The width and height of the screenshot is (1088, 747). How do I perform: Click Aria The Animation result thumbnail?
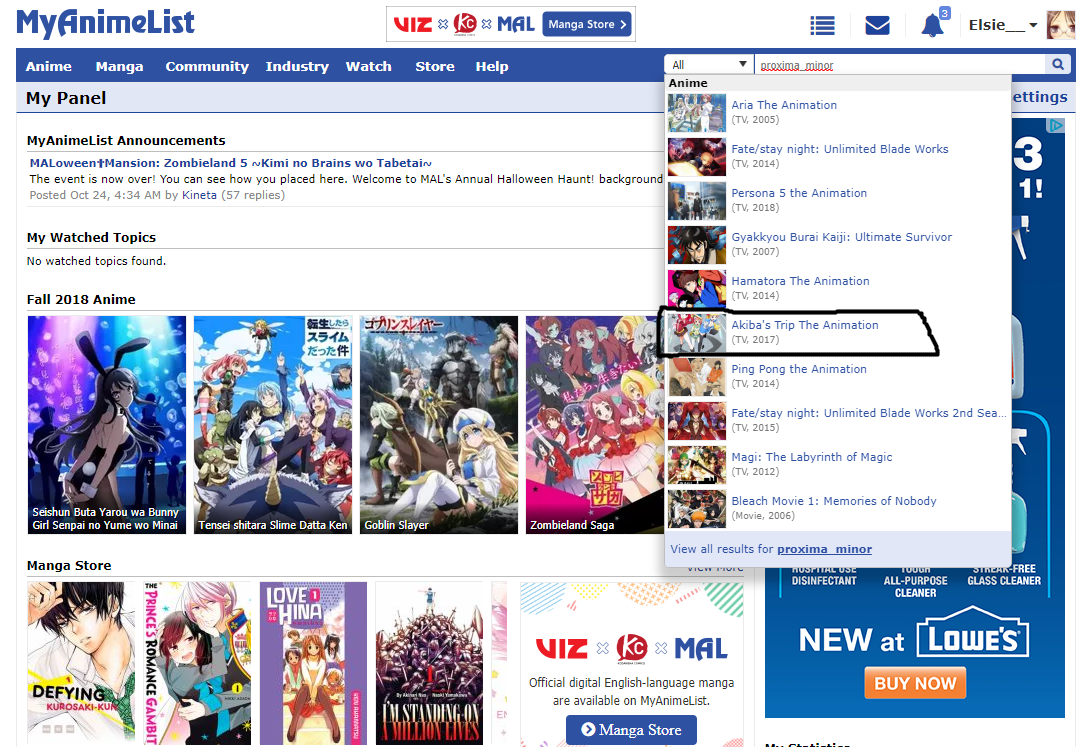tap(697, 112)
